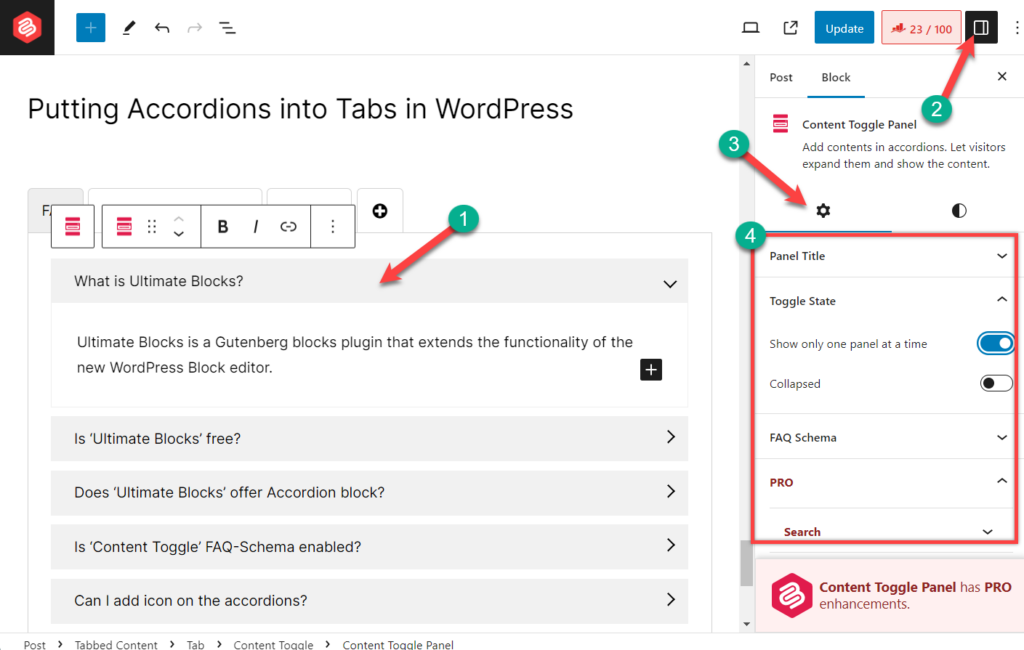Select the Tools icon in the top toolbar
The height and width of the screenshot is (650, 1024).
coord(128,27)
